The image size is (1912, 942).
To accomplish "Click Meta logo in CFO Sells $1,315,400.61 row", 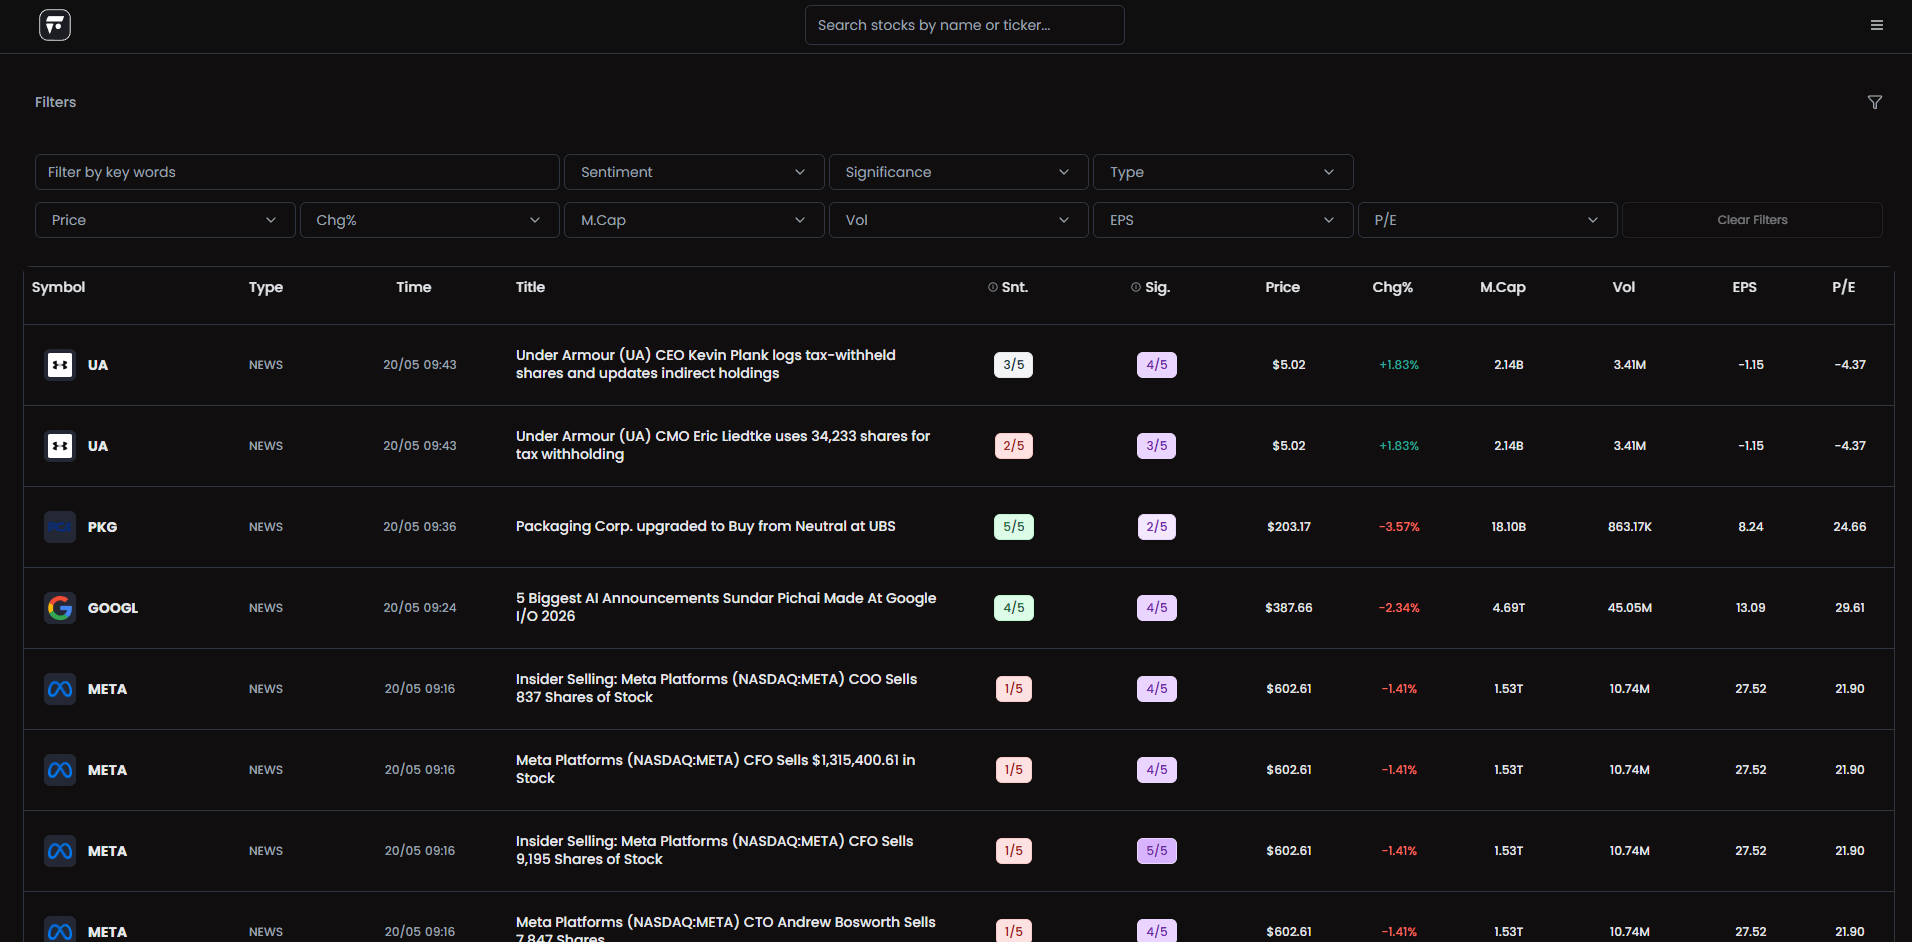I will pyautogui.click(x=60, y=770).
